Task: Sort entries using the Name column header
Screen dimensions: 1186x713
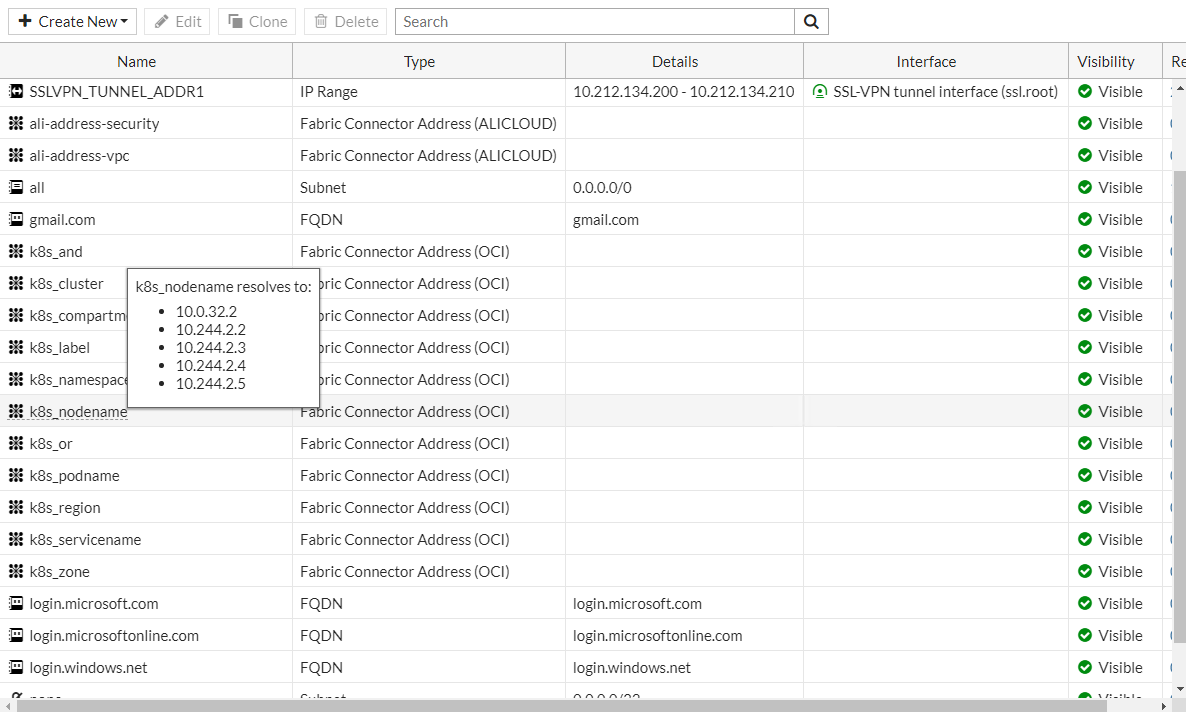Action: [x=136, y=61]
